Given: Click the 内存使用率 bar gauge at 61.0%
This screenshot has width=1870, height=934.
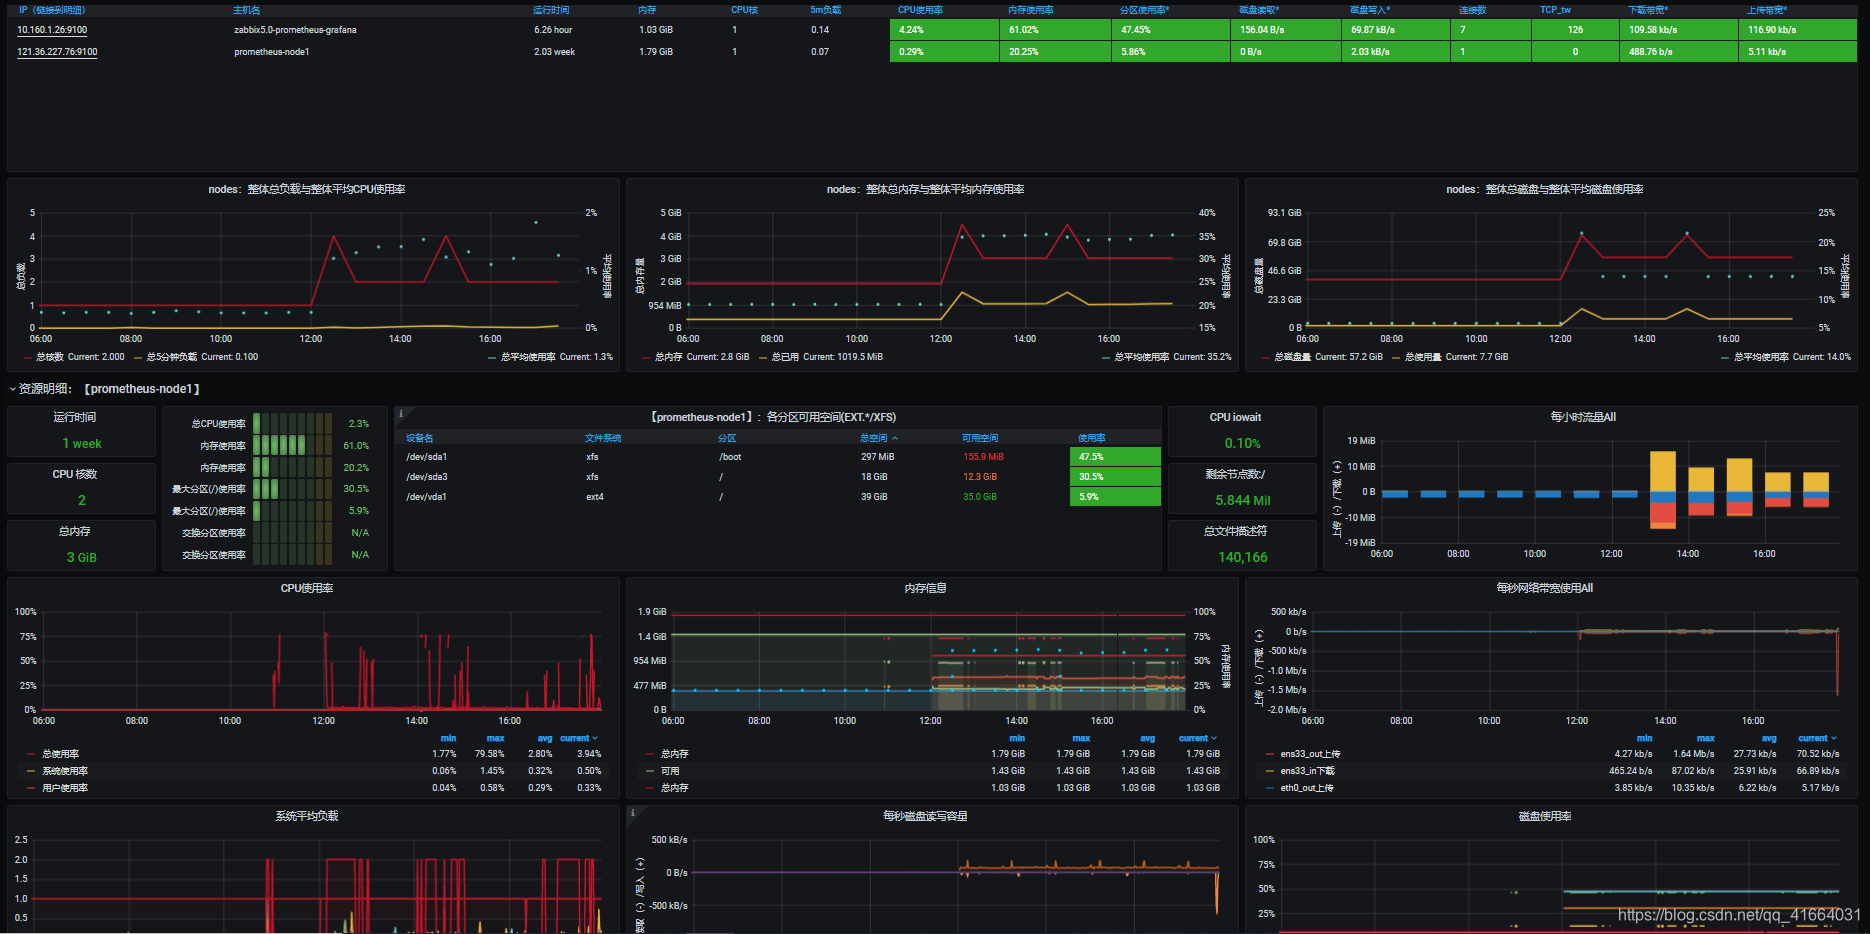Looking at the screenshot, I should coord(292,446).
